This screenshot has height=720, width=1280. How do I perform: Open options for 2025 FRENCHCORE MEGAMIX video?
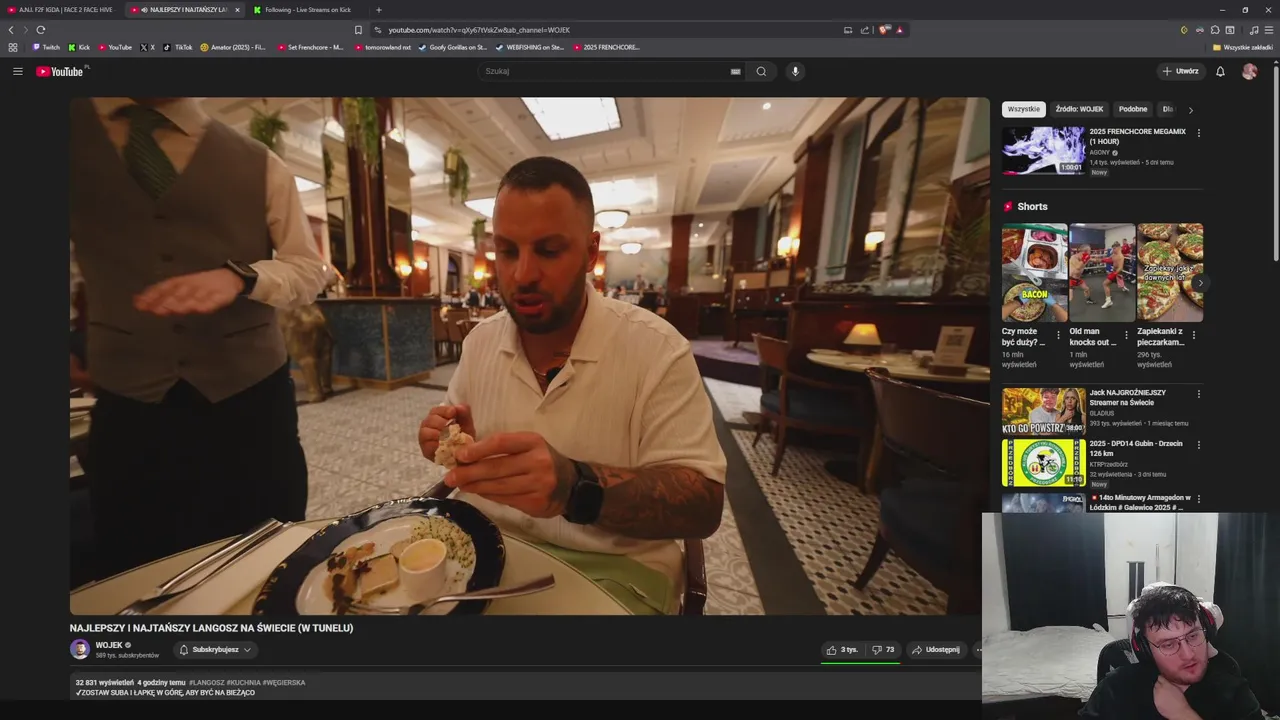[x=1198, y=132]
